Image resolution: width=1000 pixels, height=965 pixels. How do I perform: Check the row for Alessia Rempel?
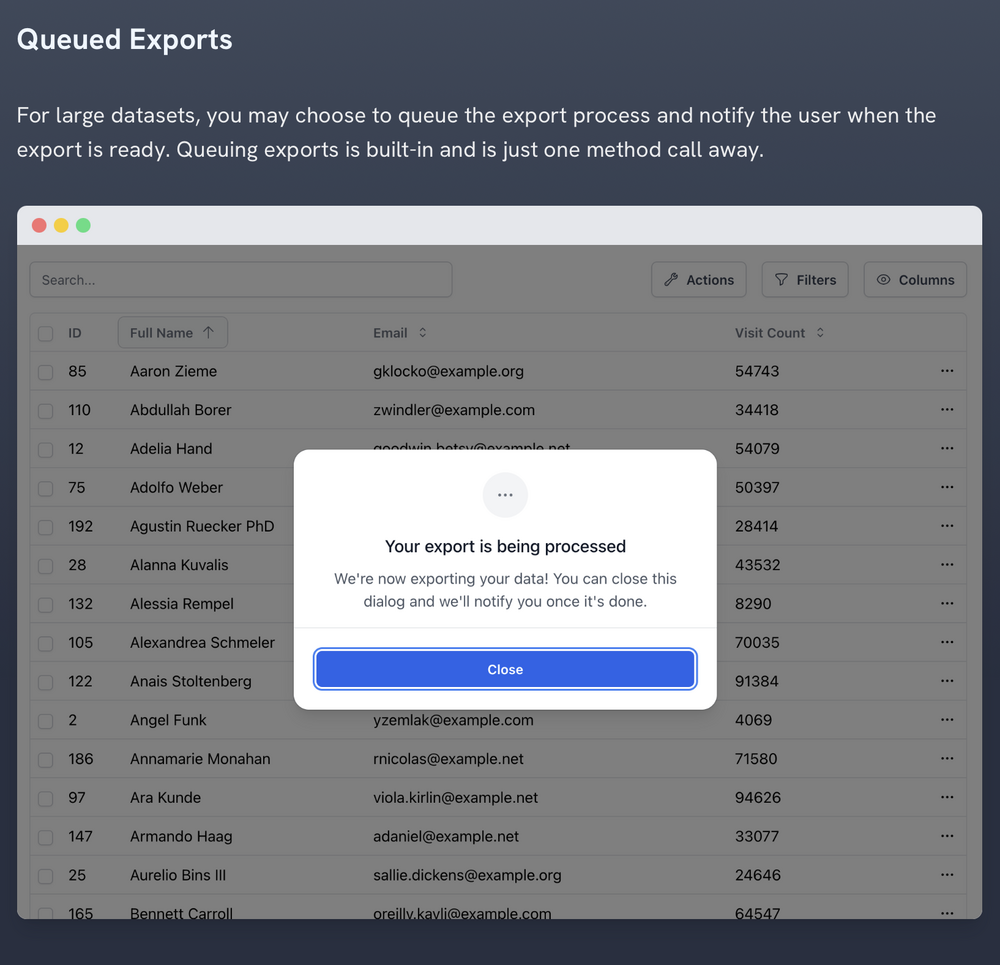point(45,605)
